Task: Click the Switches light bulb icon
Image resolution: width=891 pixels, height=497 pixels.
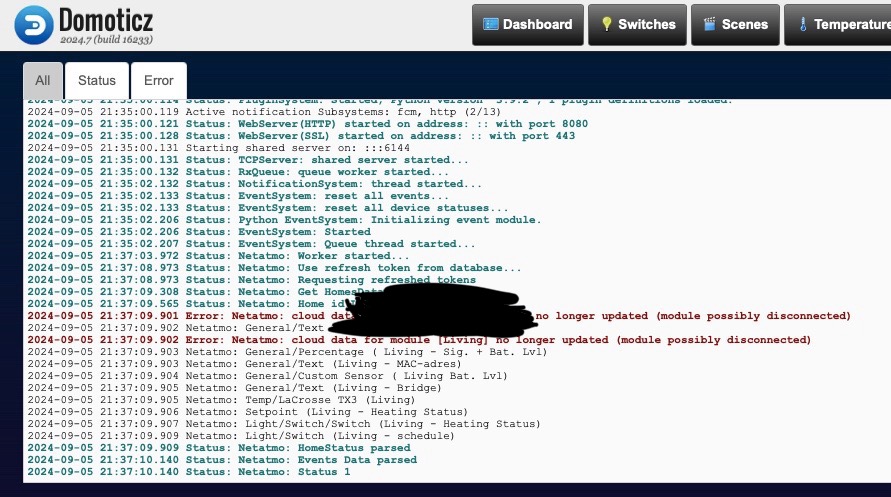Action: (606, 24)
